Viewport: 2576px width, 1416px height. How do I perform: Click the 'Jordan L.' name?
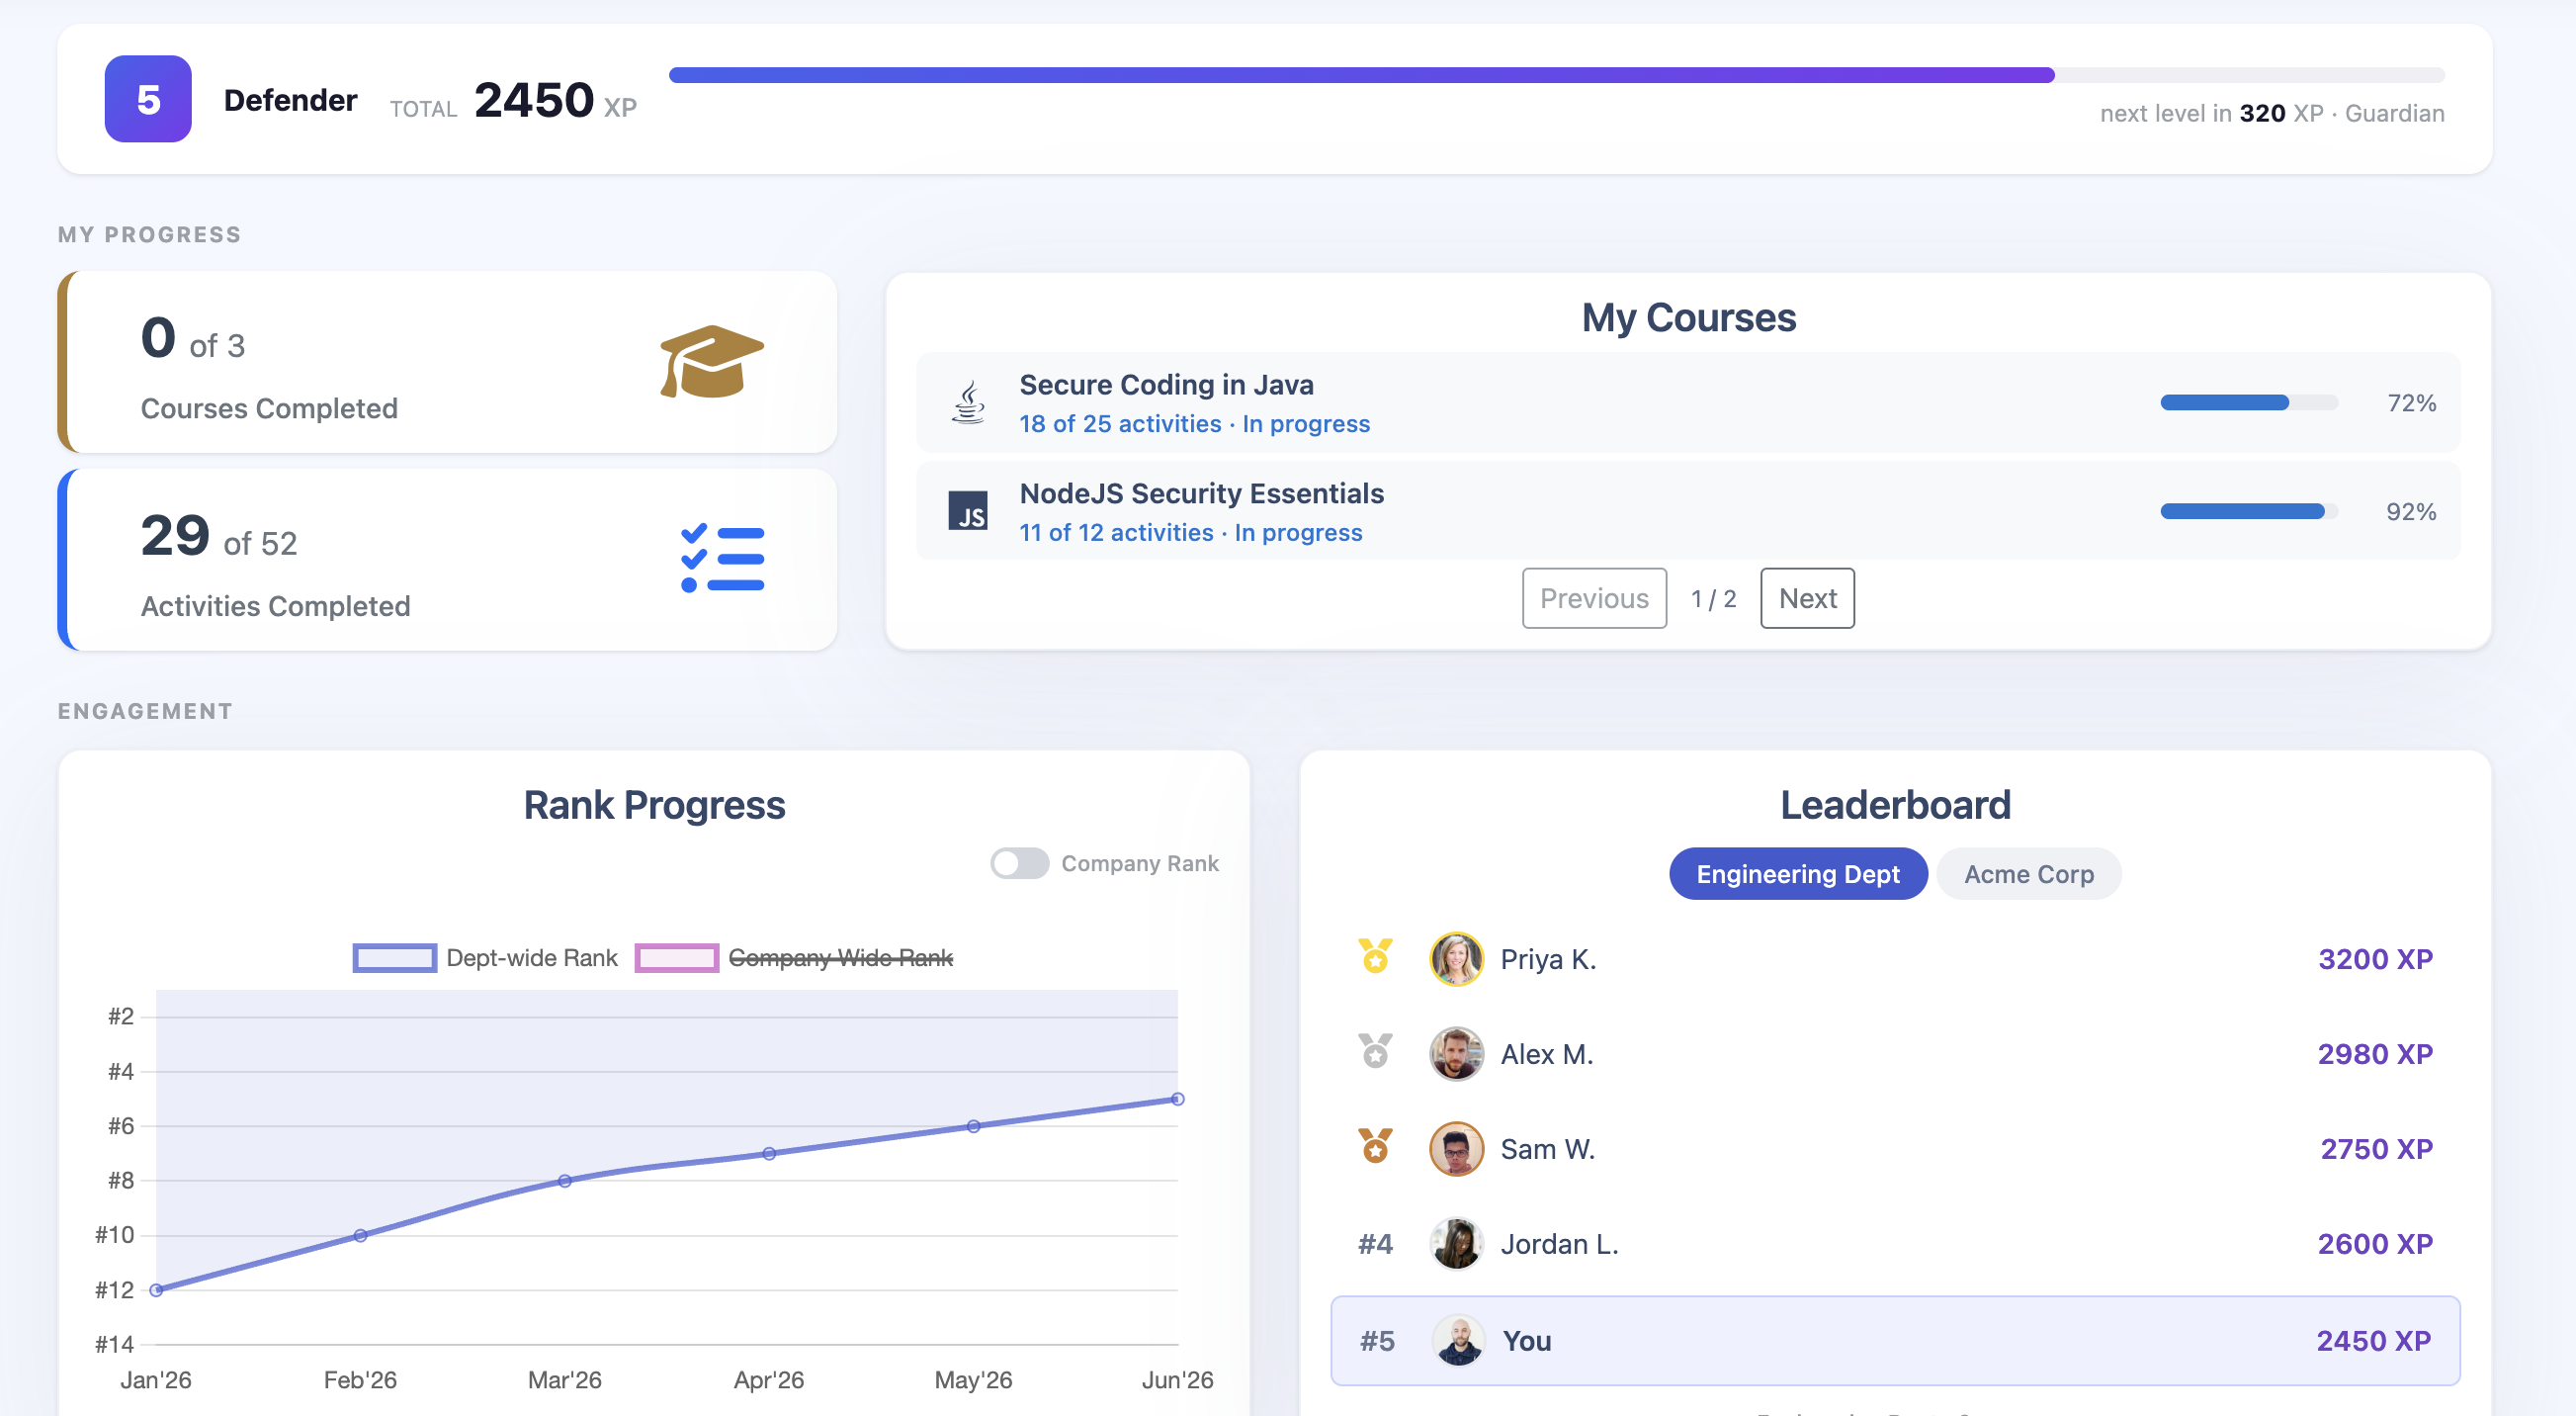[1559, 1244]
